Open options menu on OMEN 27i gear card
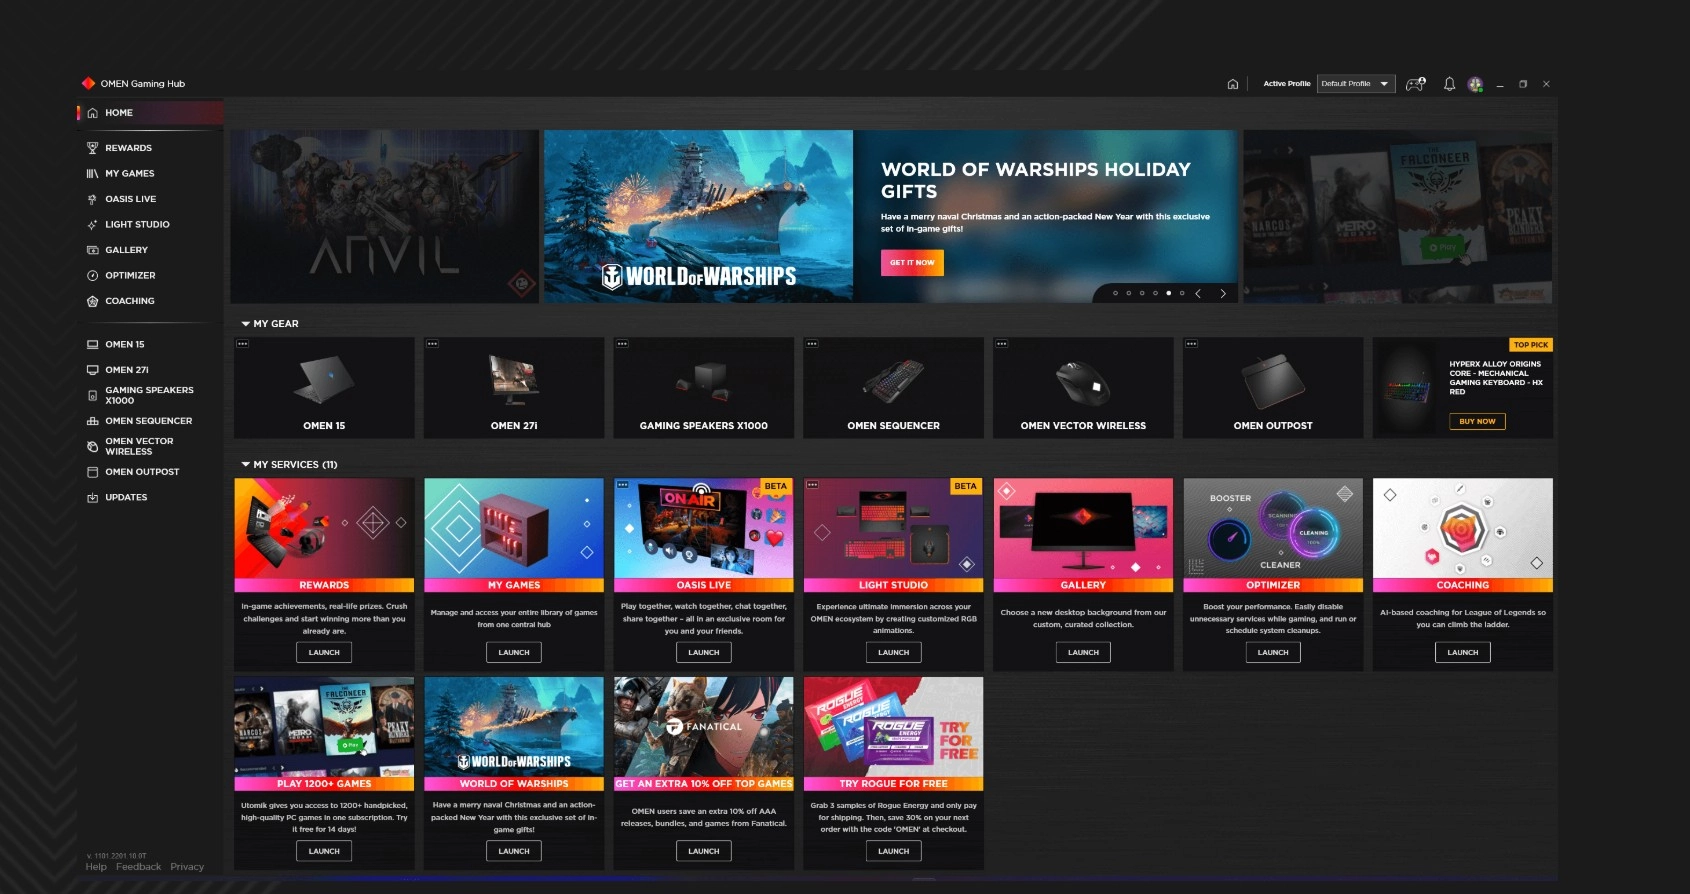 [432, 344]
